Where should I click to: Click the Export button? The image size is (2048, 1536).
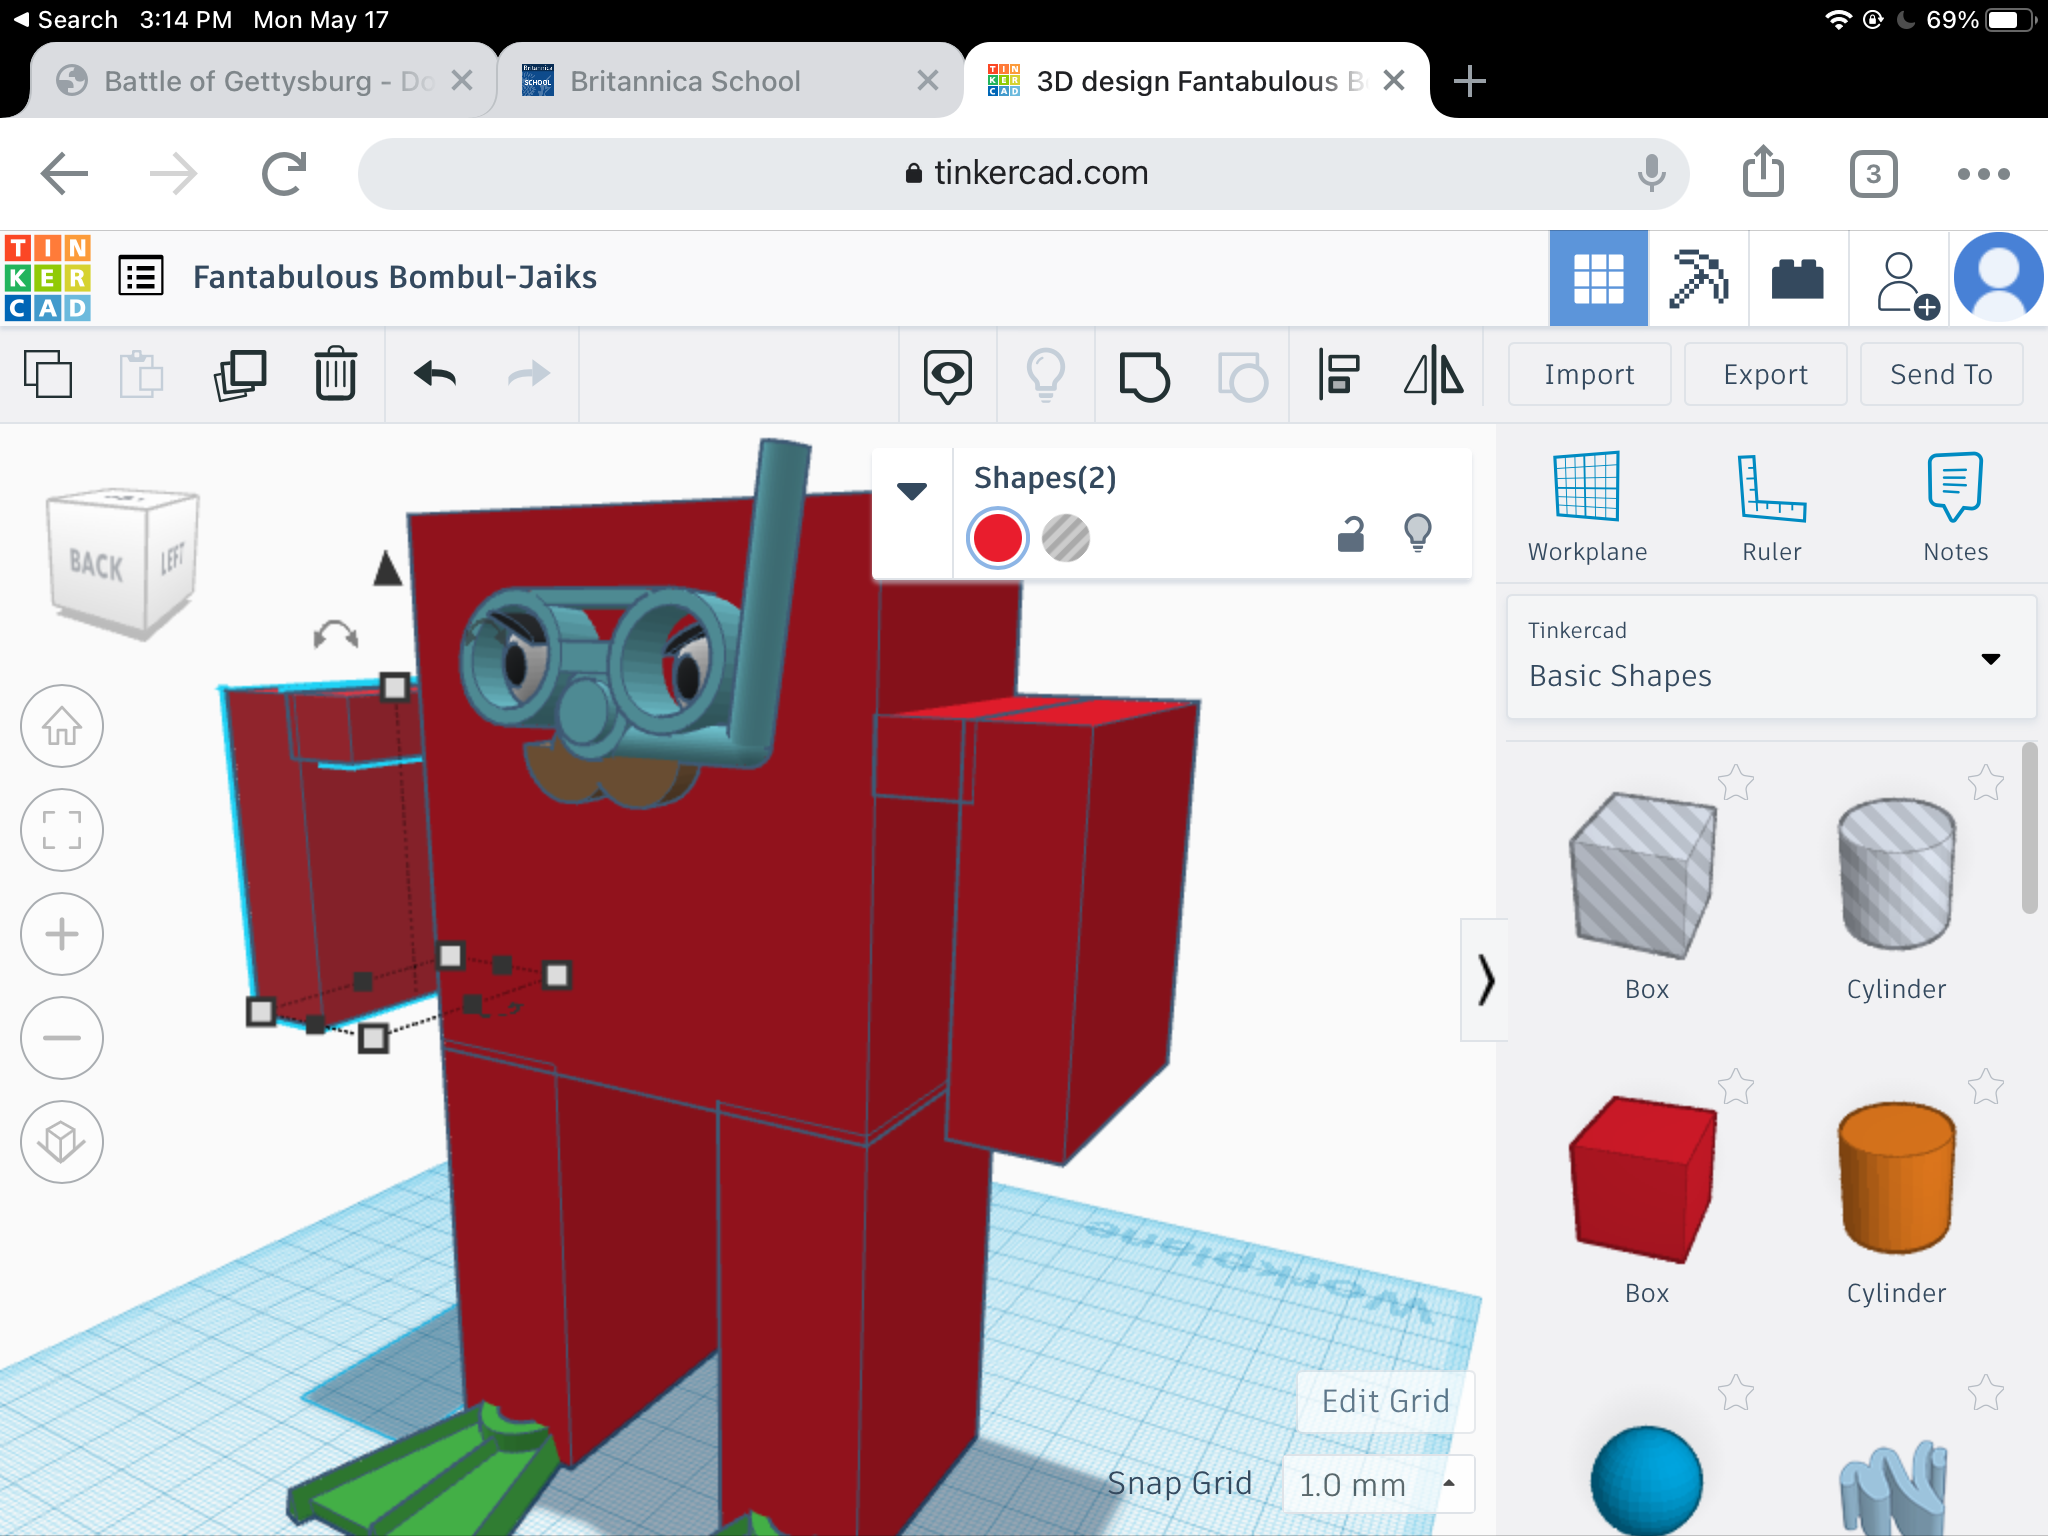[1765, 374]
